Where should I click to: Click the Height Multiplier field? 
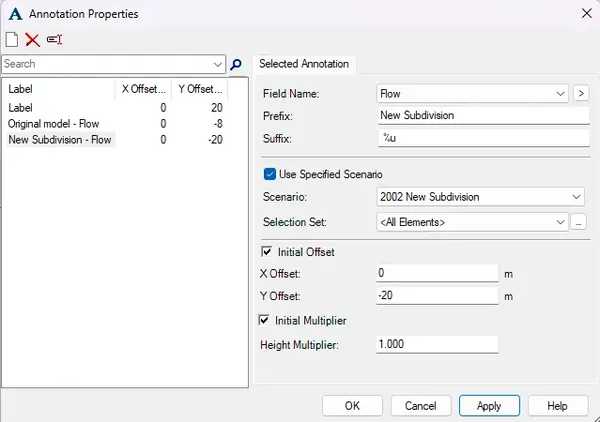tap(437, 344)
